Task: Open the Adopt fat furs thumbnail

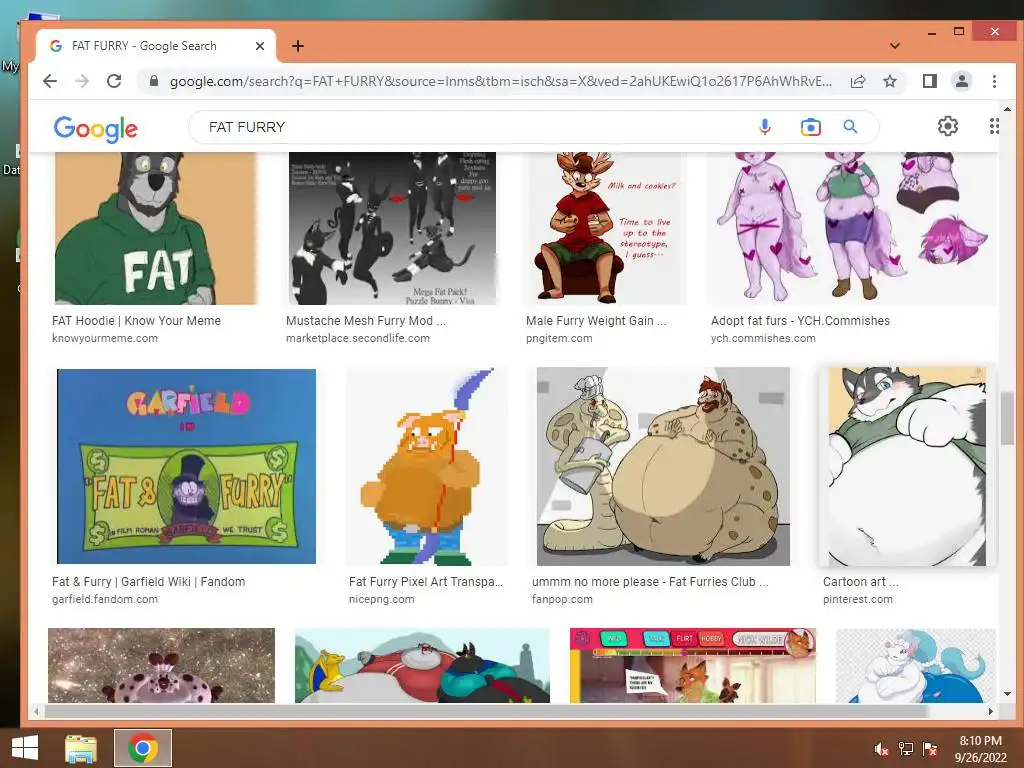Action: 851,229
